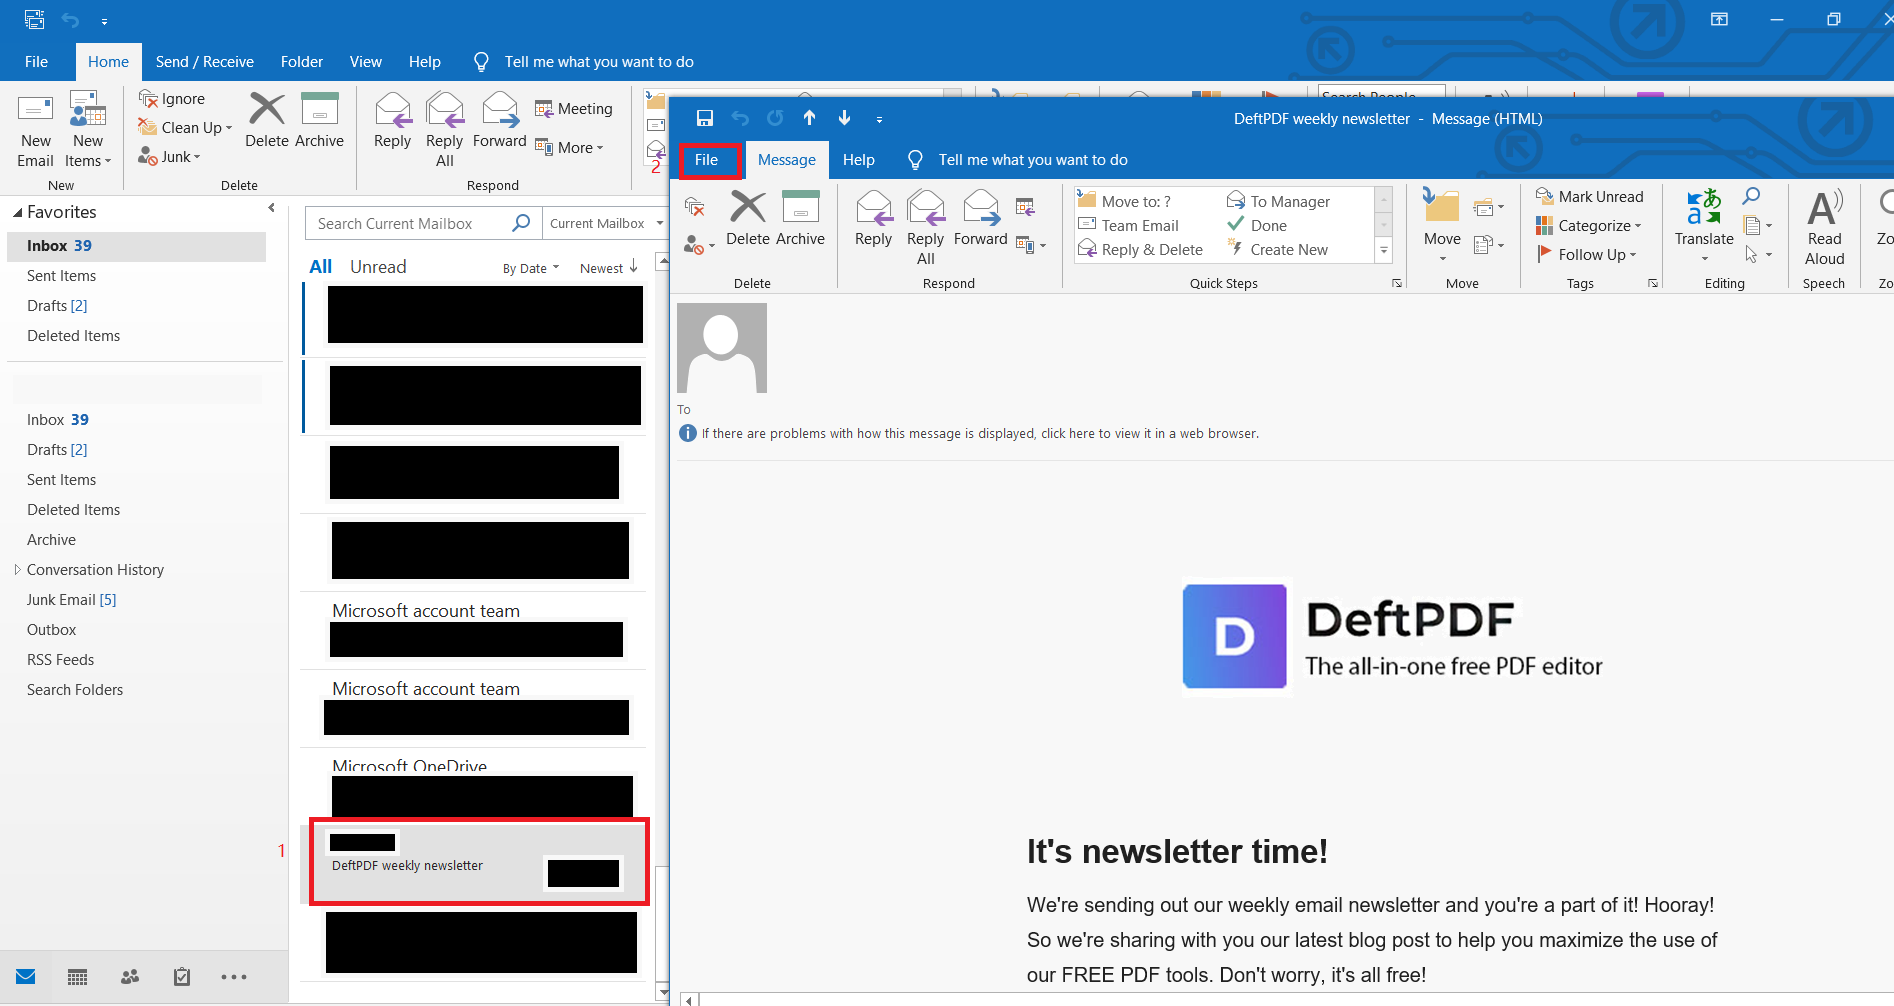
Task: Click Reply & Delete quick step
Action: pyautogui.click(x=1141, y=249)
